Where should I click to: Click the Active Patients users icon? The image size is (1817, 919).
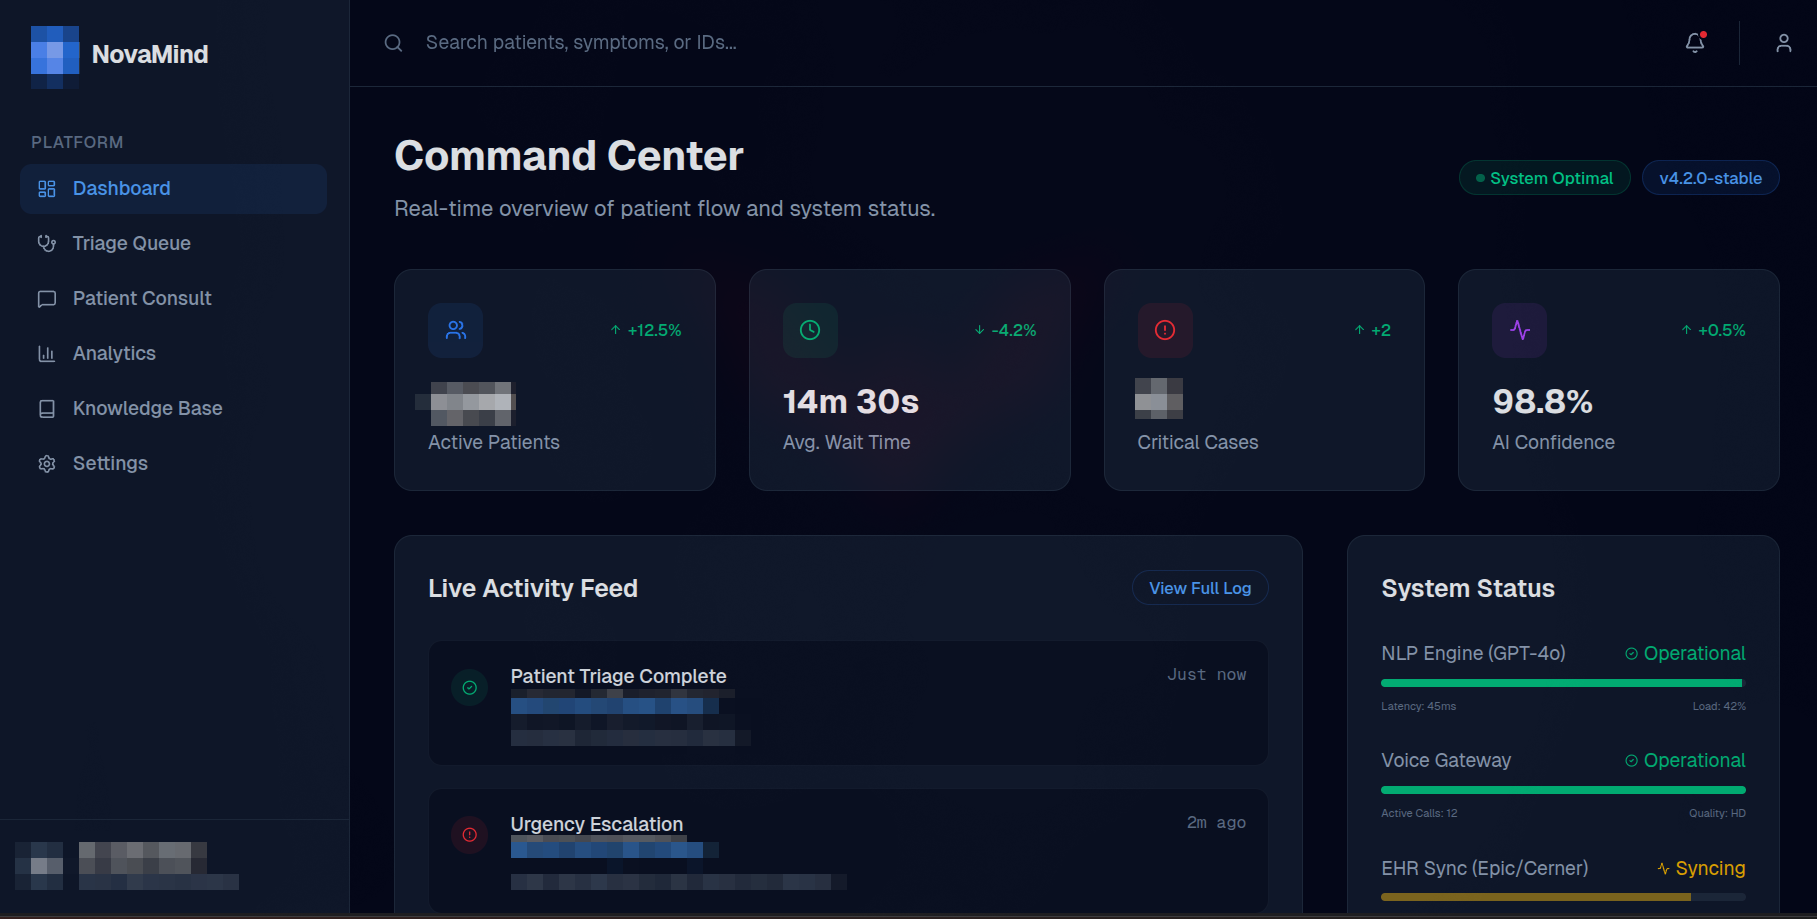(x=456, y=330)
